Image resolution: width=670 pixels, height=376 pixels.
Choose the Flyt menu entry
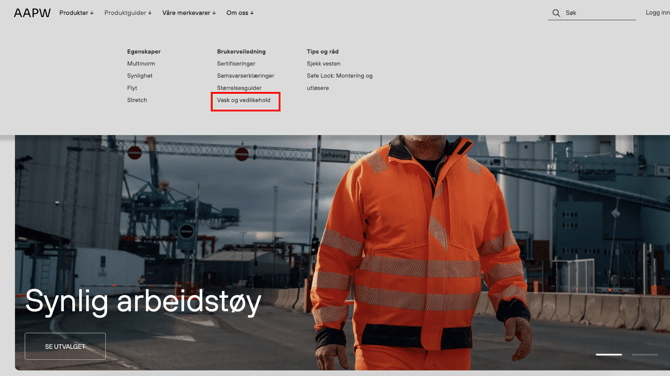click(132, 88)
